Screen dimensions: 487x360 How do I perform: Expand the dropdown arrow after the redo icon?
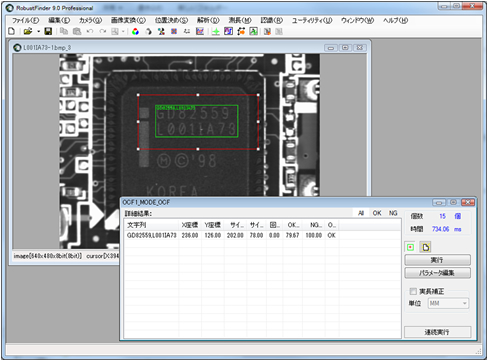pos(123,31)
